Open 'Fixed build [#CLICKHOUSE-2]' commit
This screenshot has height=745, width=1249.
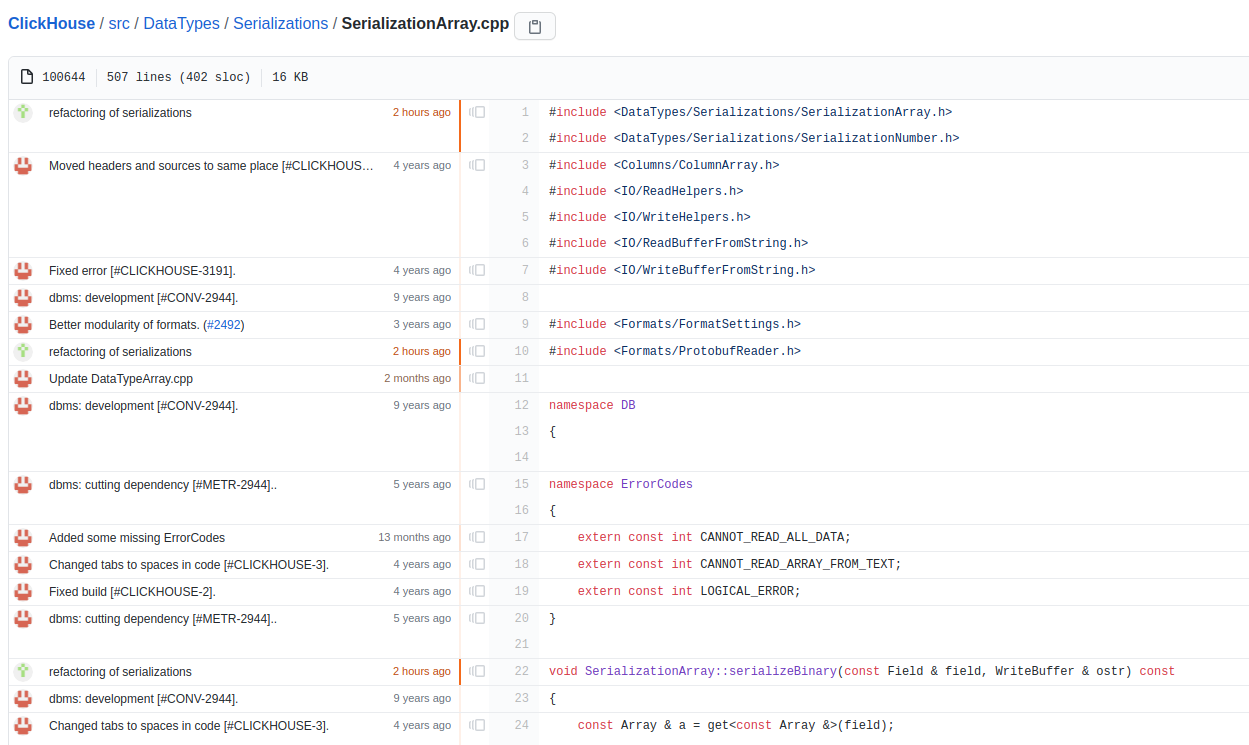[x=132, y=592]
